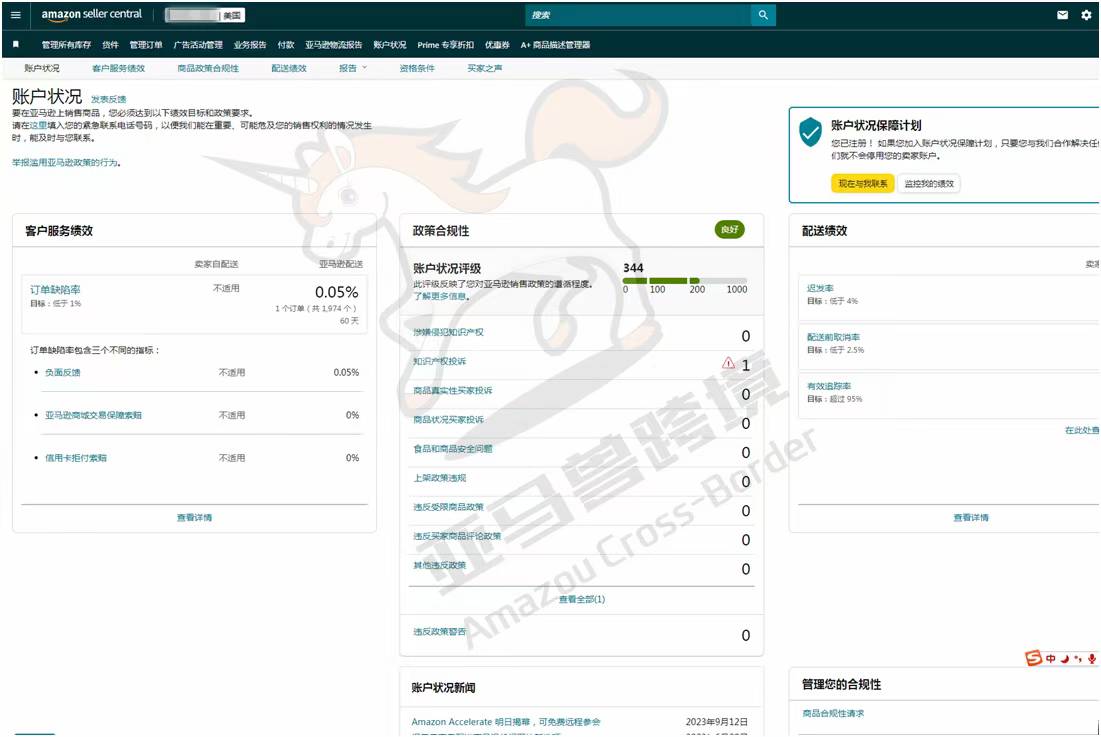The image size is (1101, 737).
Task: Click the shield checkmark icon for 账户状况保障计划
Action: click(x=810, y=132)
